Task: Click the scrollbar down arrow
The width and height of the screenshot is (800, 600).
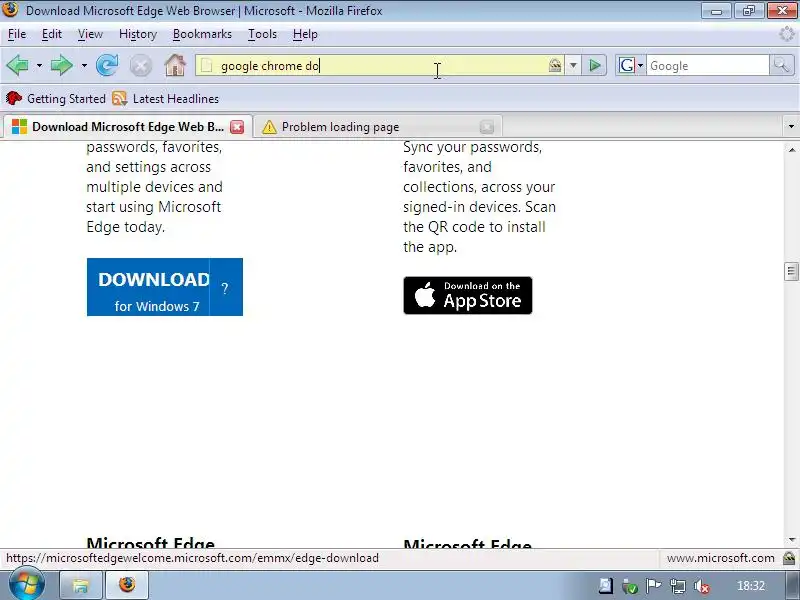Action: click(x=791, y=540)
